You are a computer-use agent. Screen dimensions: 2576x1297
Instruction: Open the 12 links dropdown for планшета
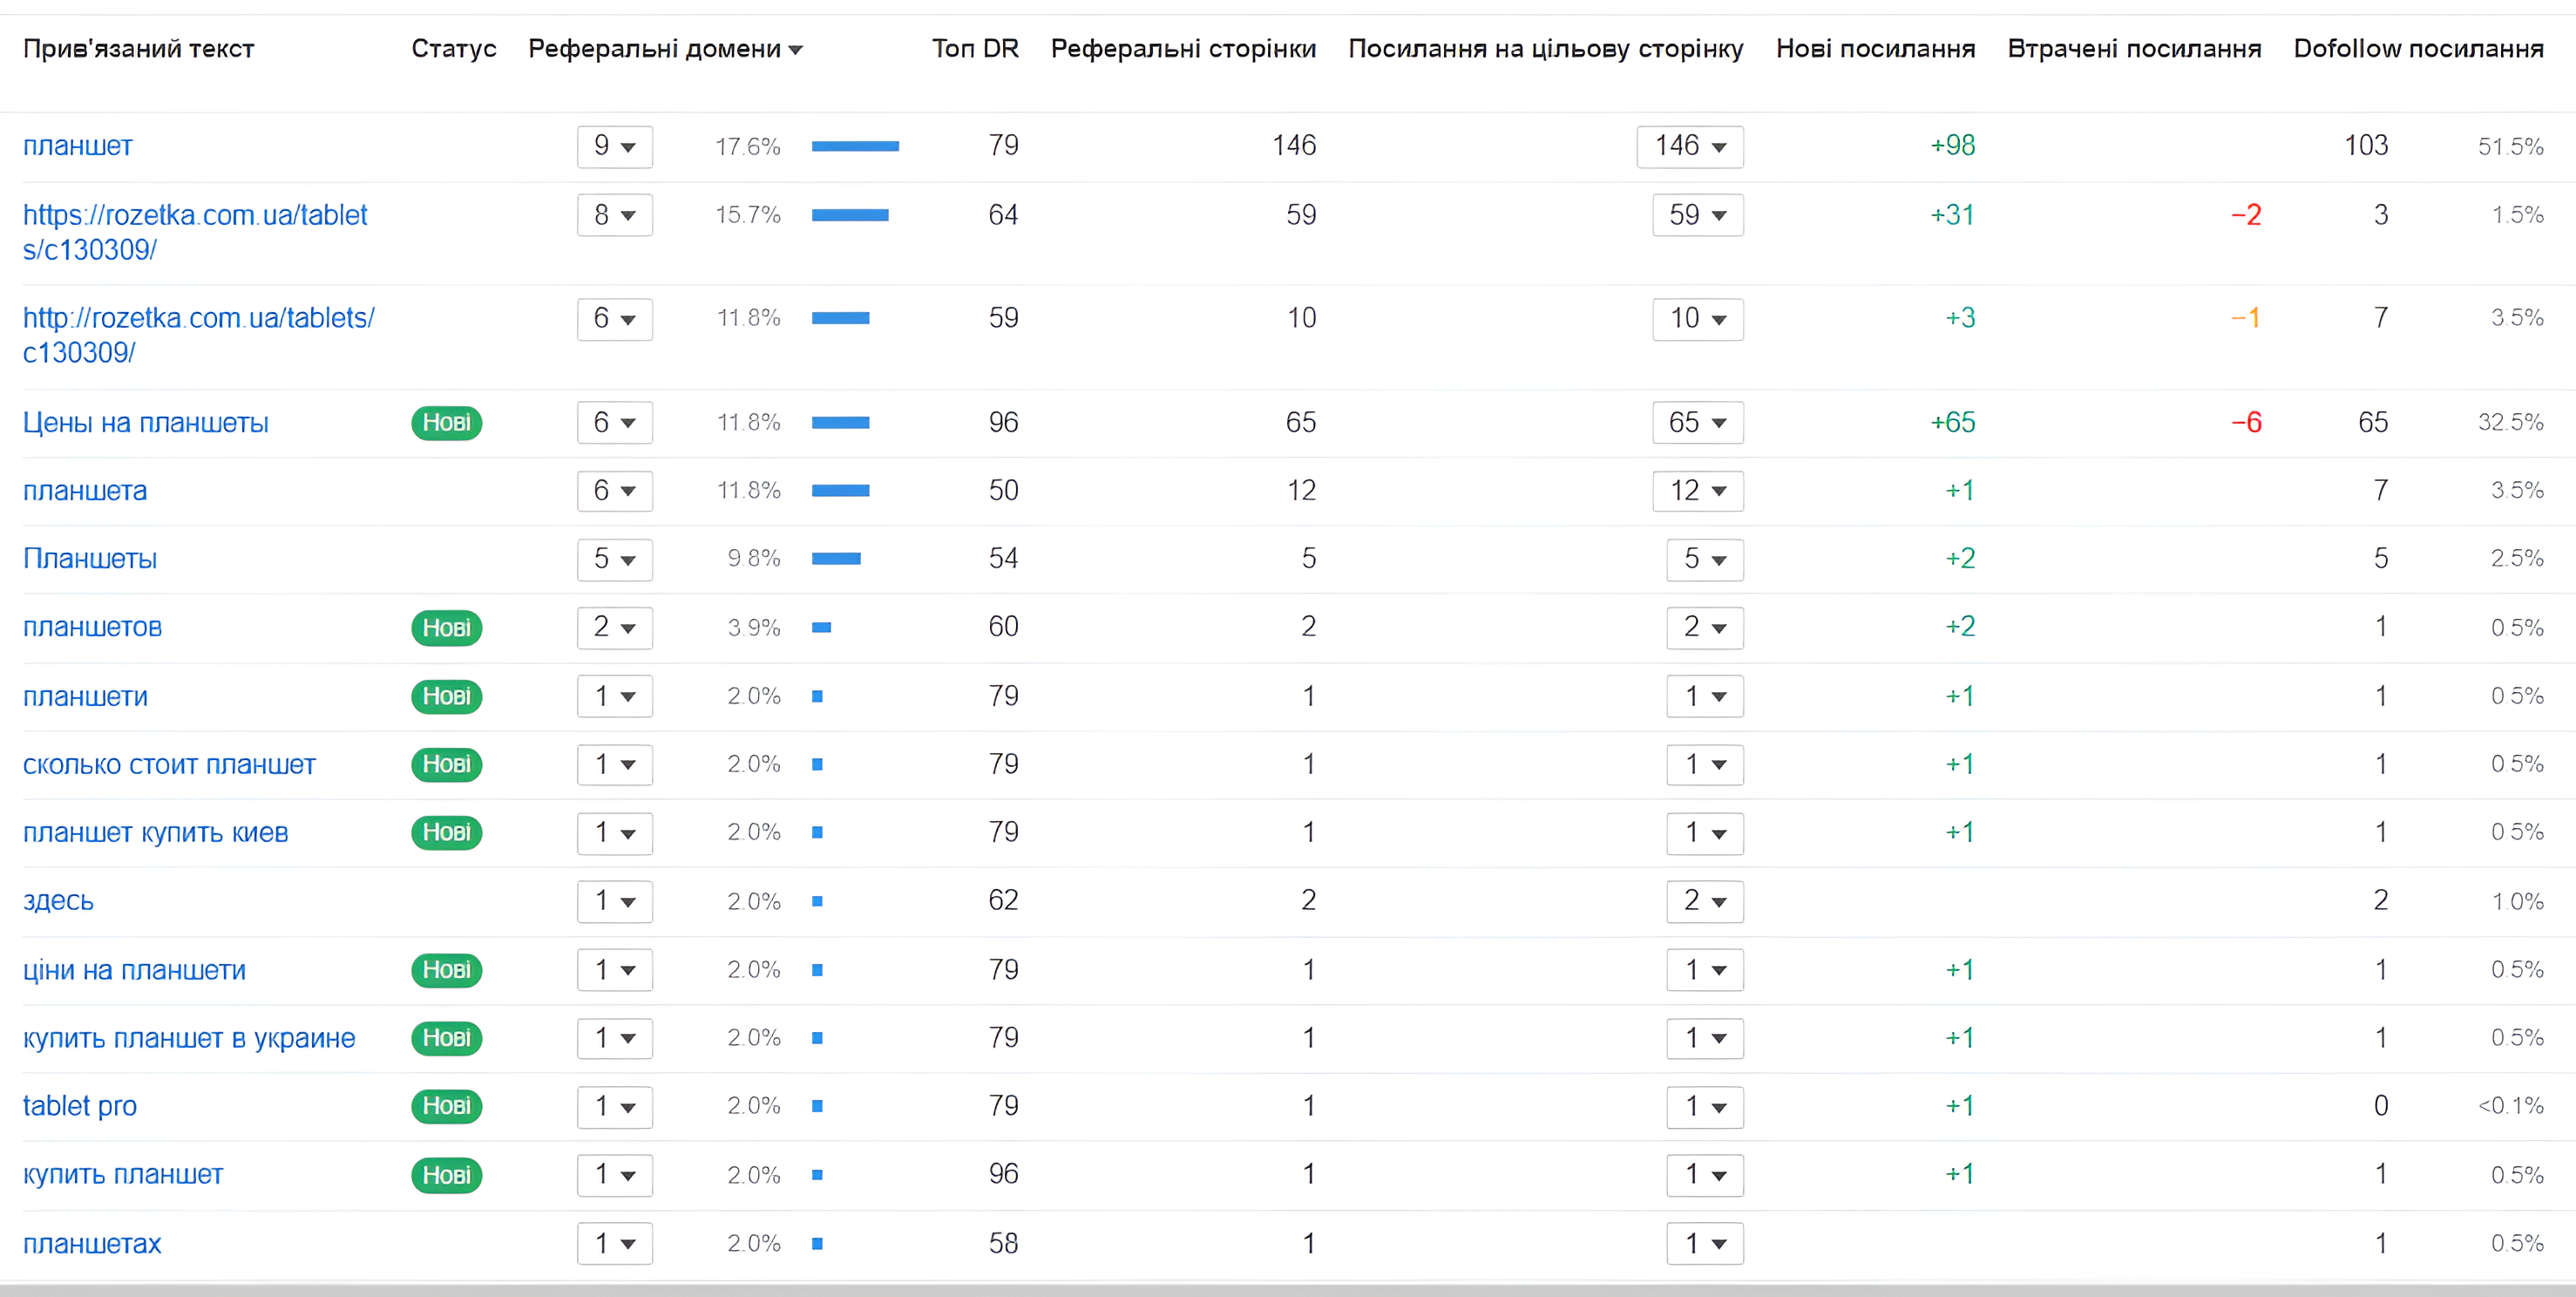click(1698, 491)
